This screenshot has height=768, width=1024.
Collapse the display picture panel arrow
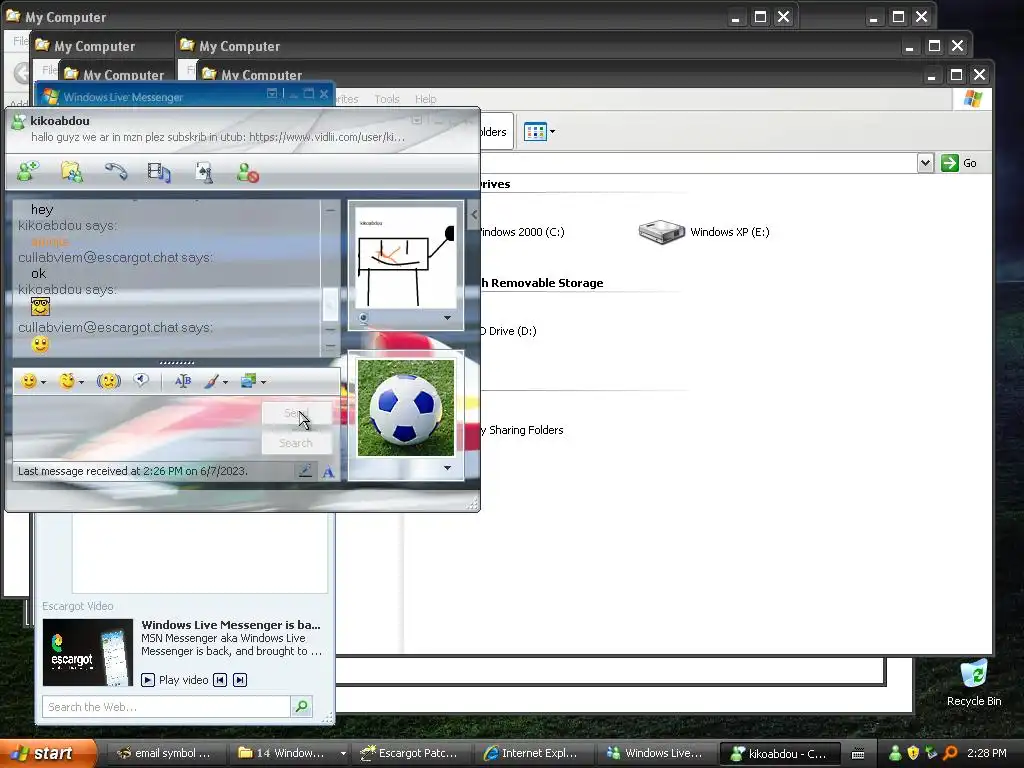(474, 214)
